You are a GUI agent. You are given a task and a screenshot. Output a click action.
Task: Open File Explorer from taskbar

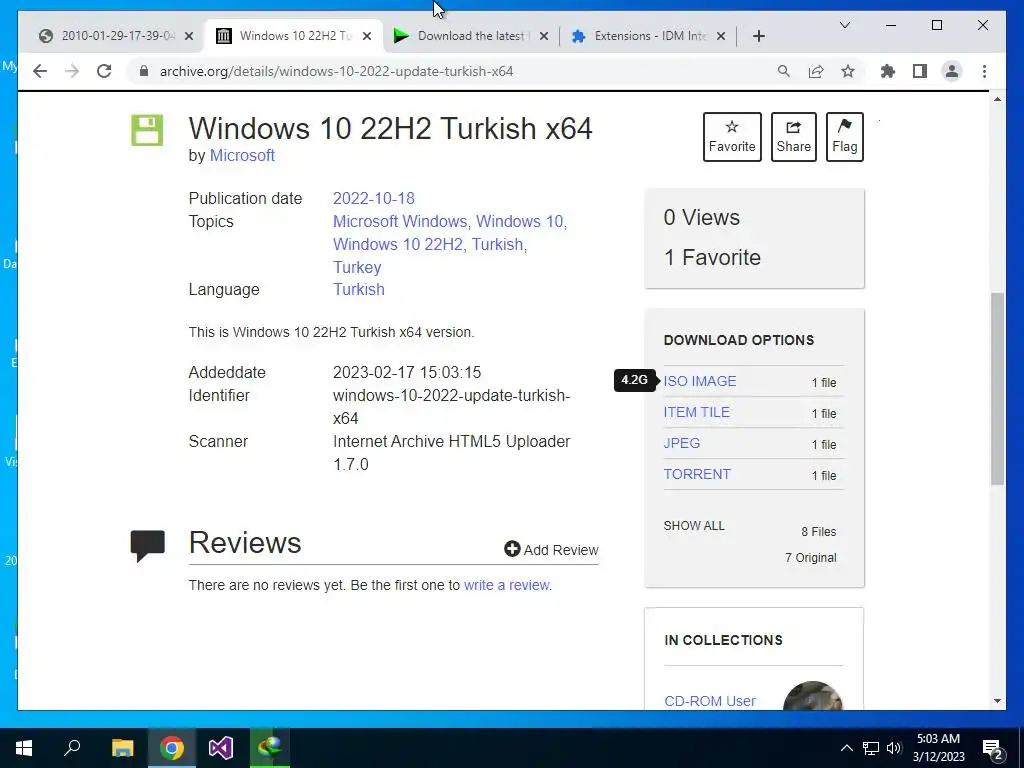(122, 748)
